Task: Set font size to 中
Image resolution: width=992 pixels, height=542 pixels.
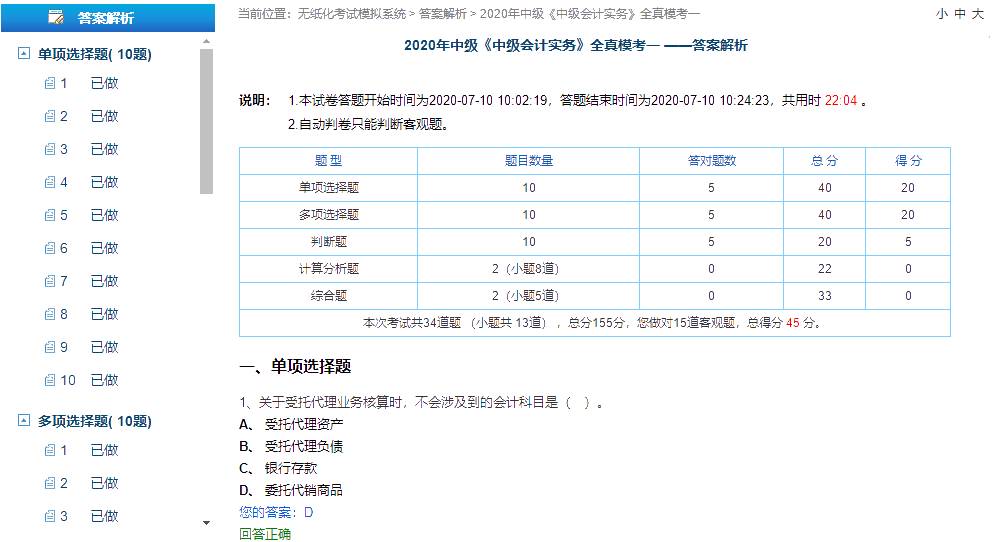Action: coord(960,14)
